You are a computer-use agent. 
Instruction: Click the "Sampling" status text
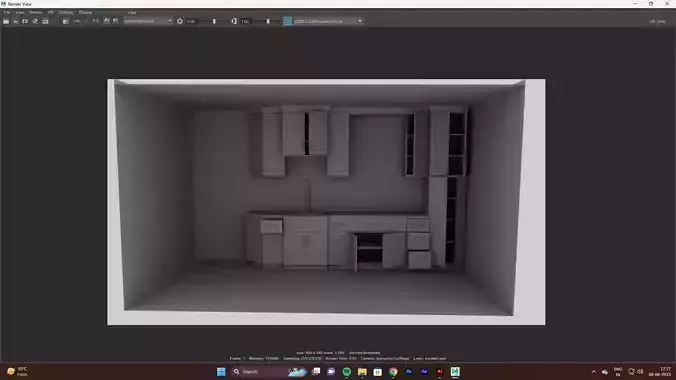(x=303, y=358)
